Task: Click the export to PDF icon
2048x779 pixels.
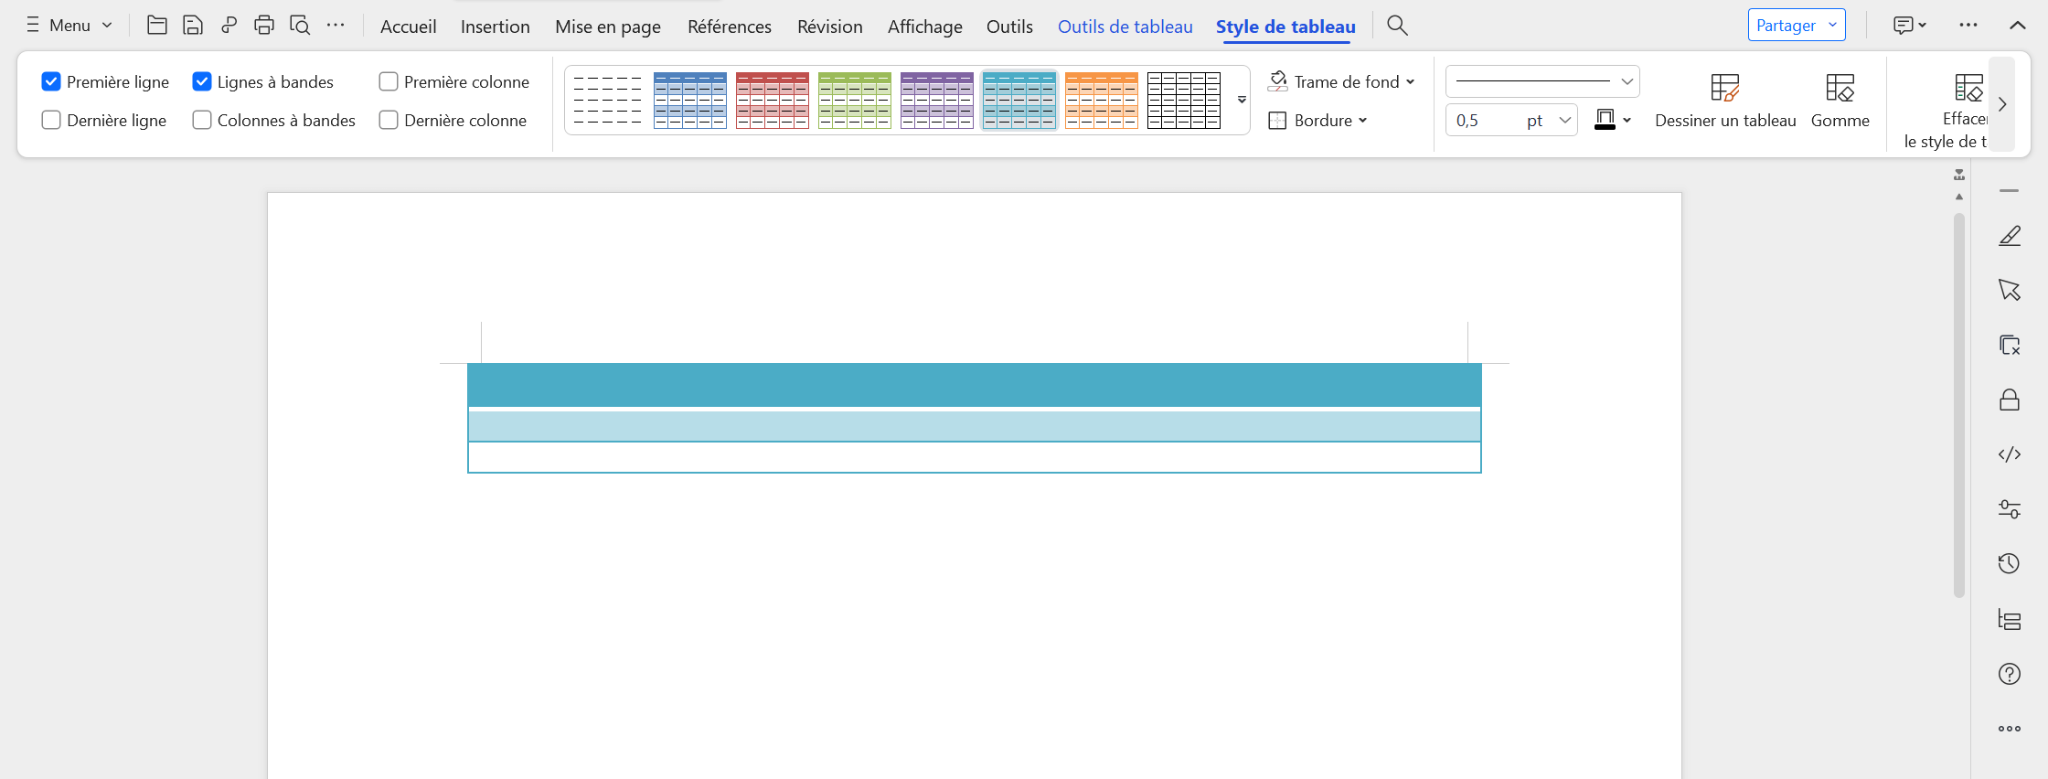Action: pos(229,25)
